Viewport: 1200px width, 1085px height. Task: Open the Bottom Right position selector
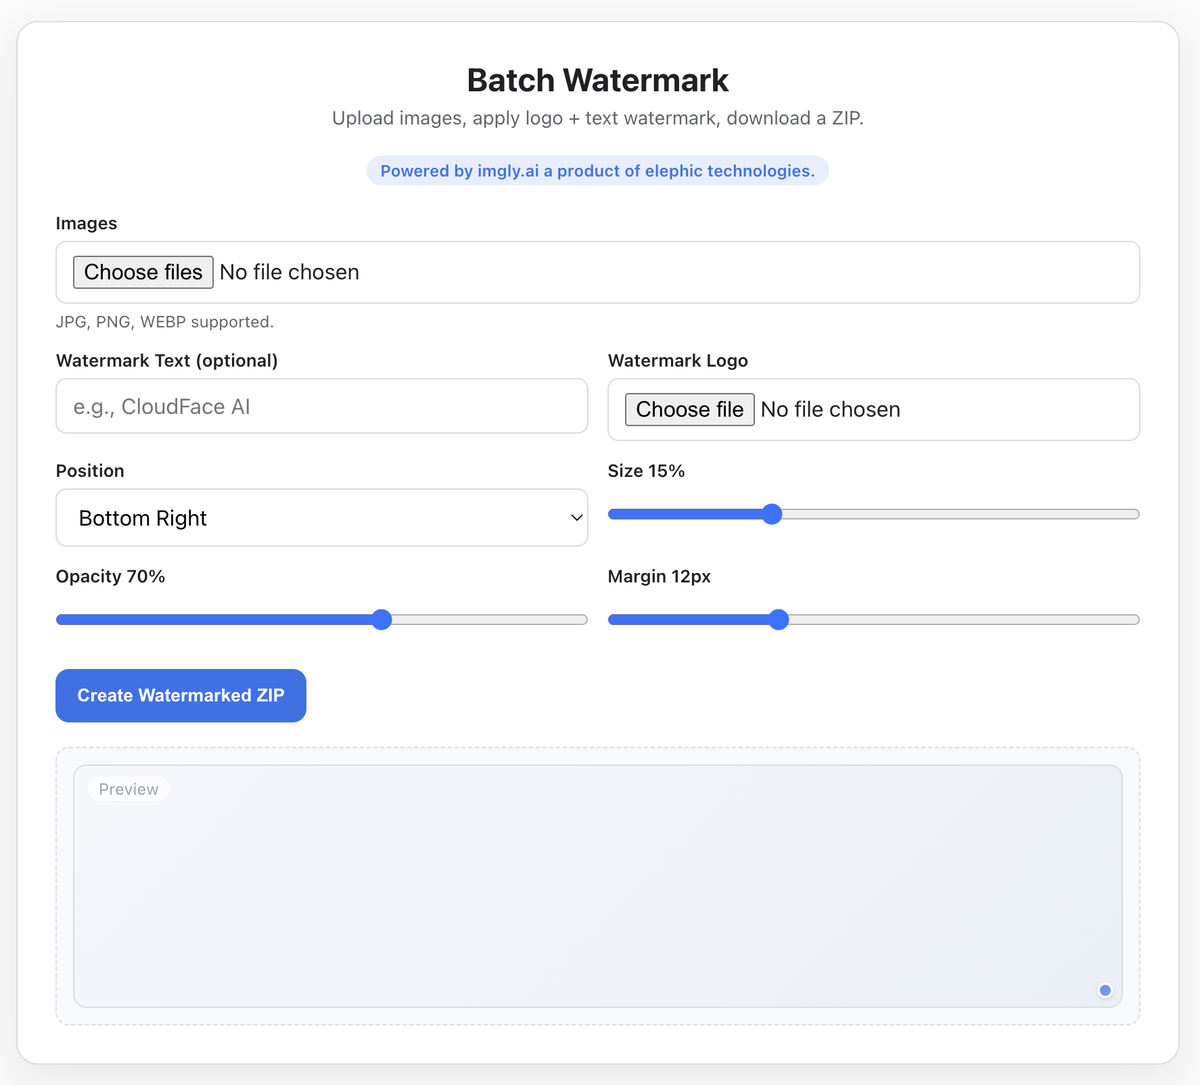point(320,518)
